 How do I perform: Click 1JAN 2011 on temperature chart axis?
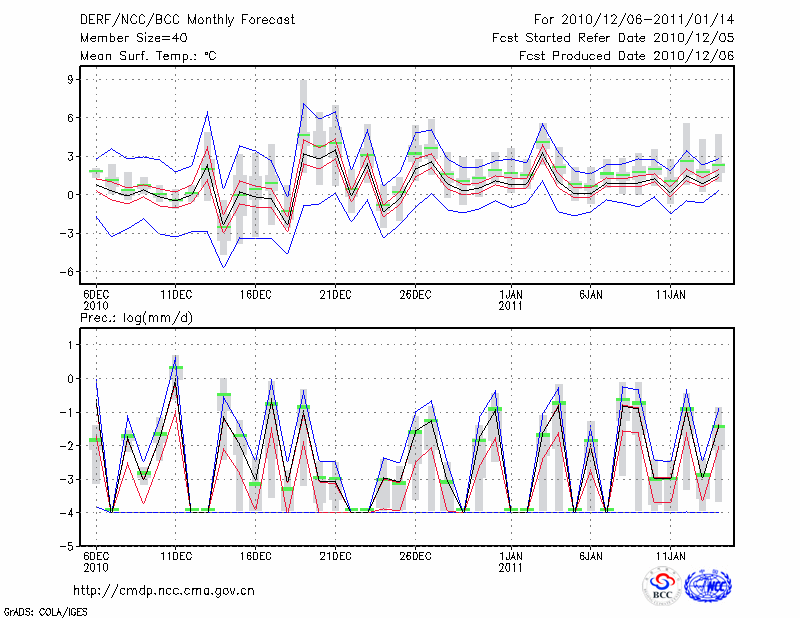pyautogui.click(x=511, y=299)
